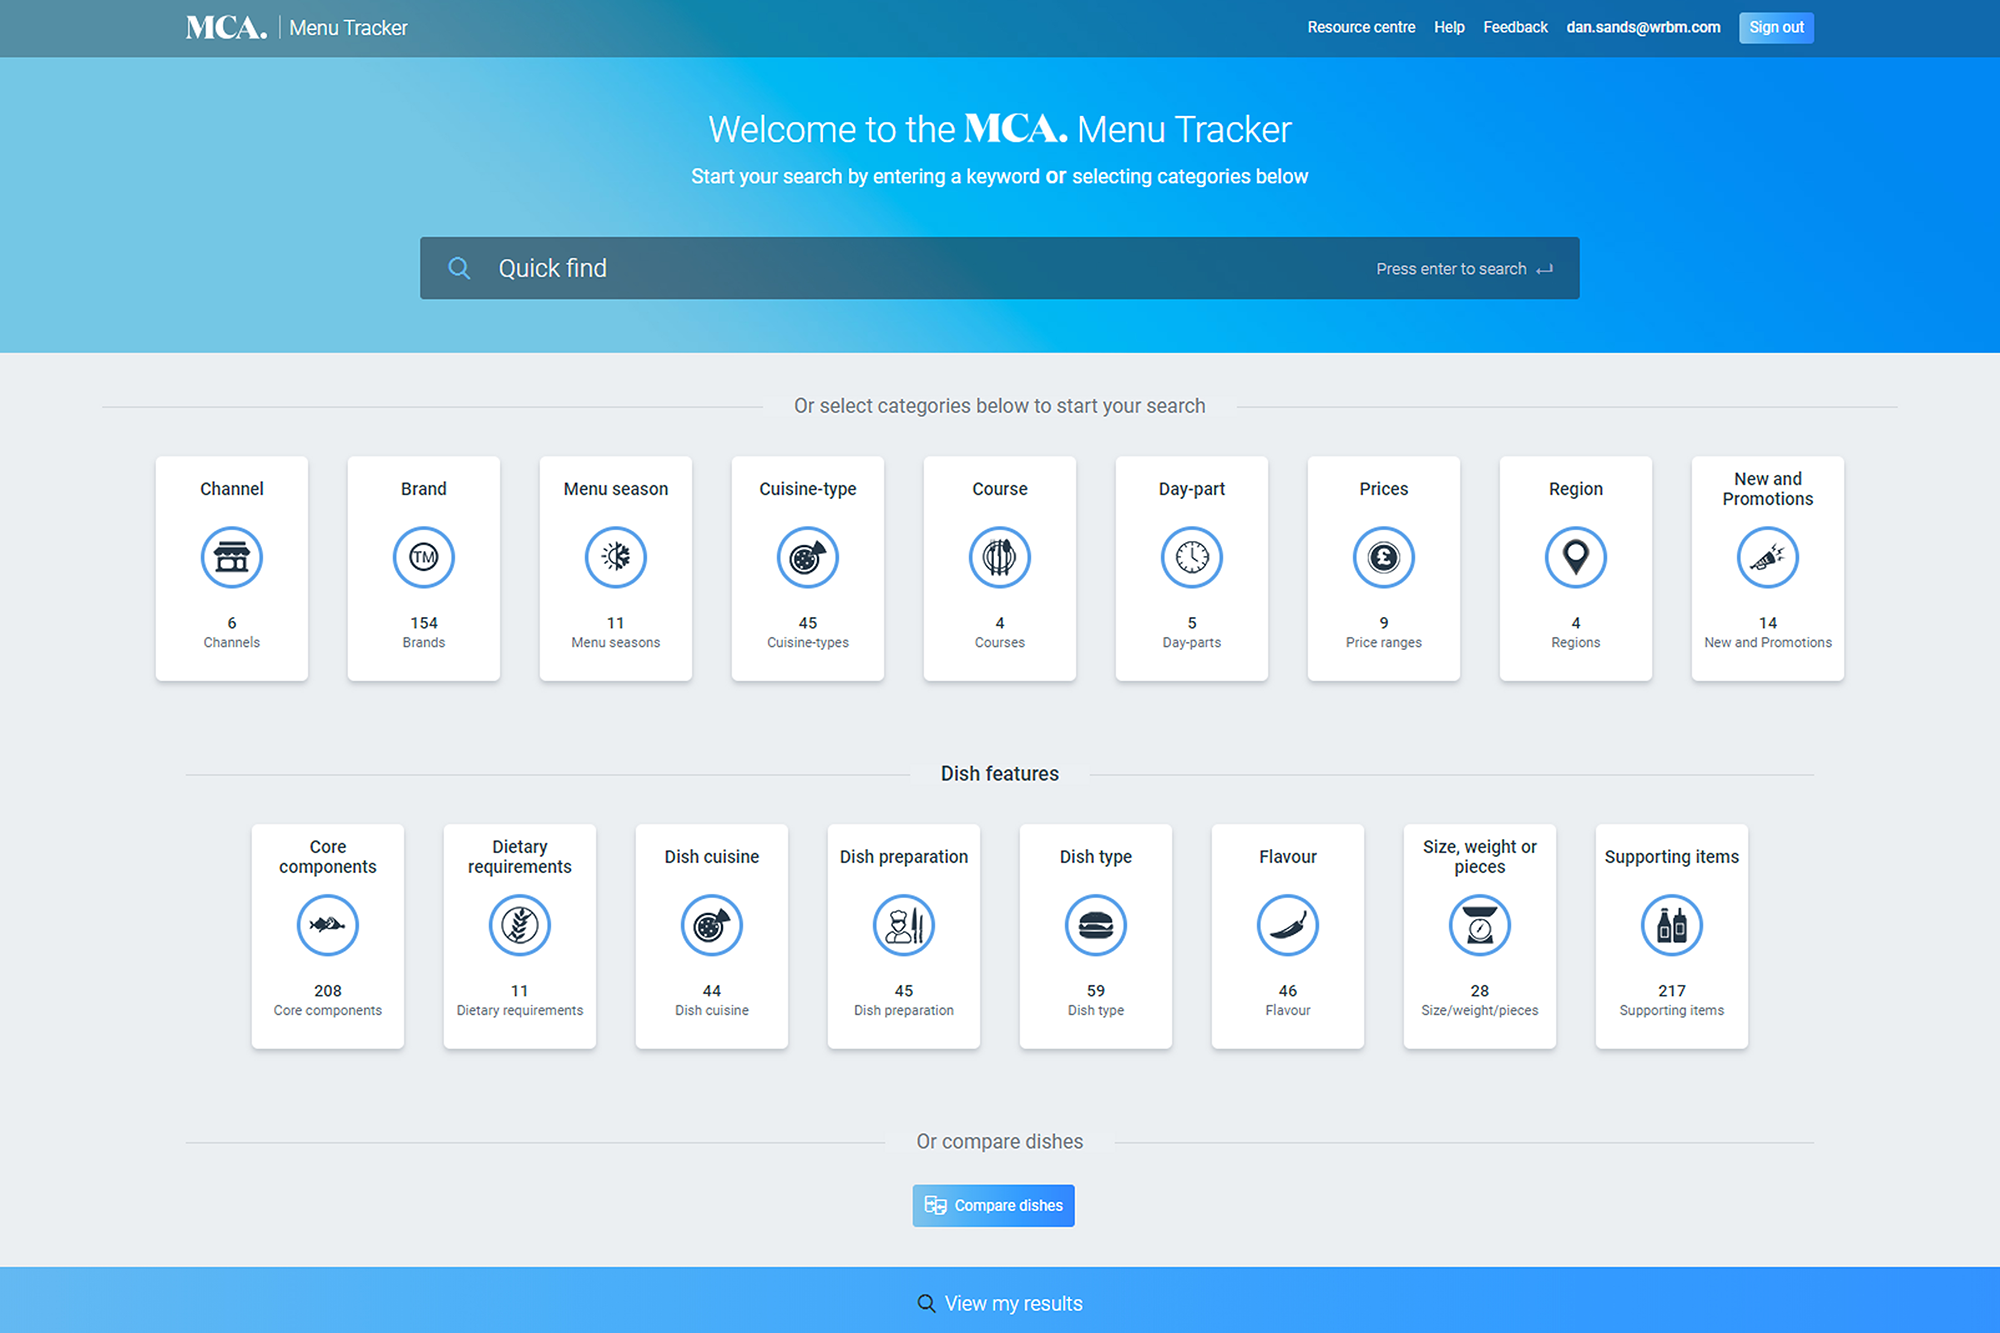2000x1333 pixels.
Task: Open the Core components fish icon
Action: tap(328, 925)
